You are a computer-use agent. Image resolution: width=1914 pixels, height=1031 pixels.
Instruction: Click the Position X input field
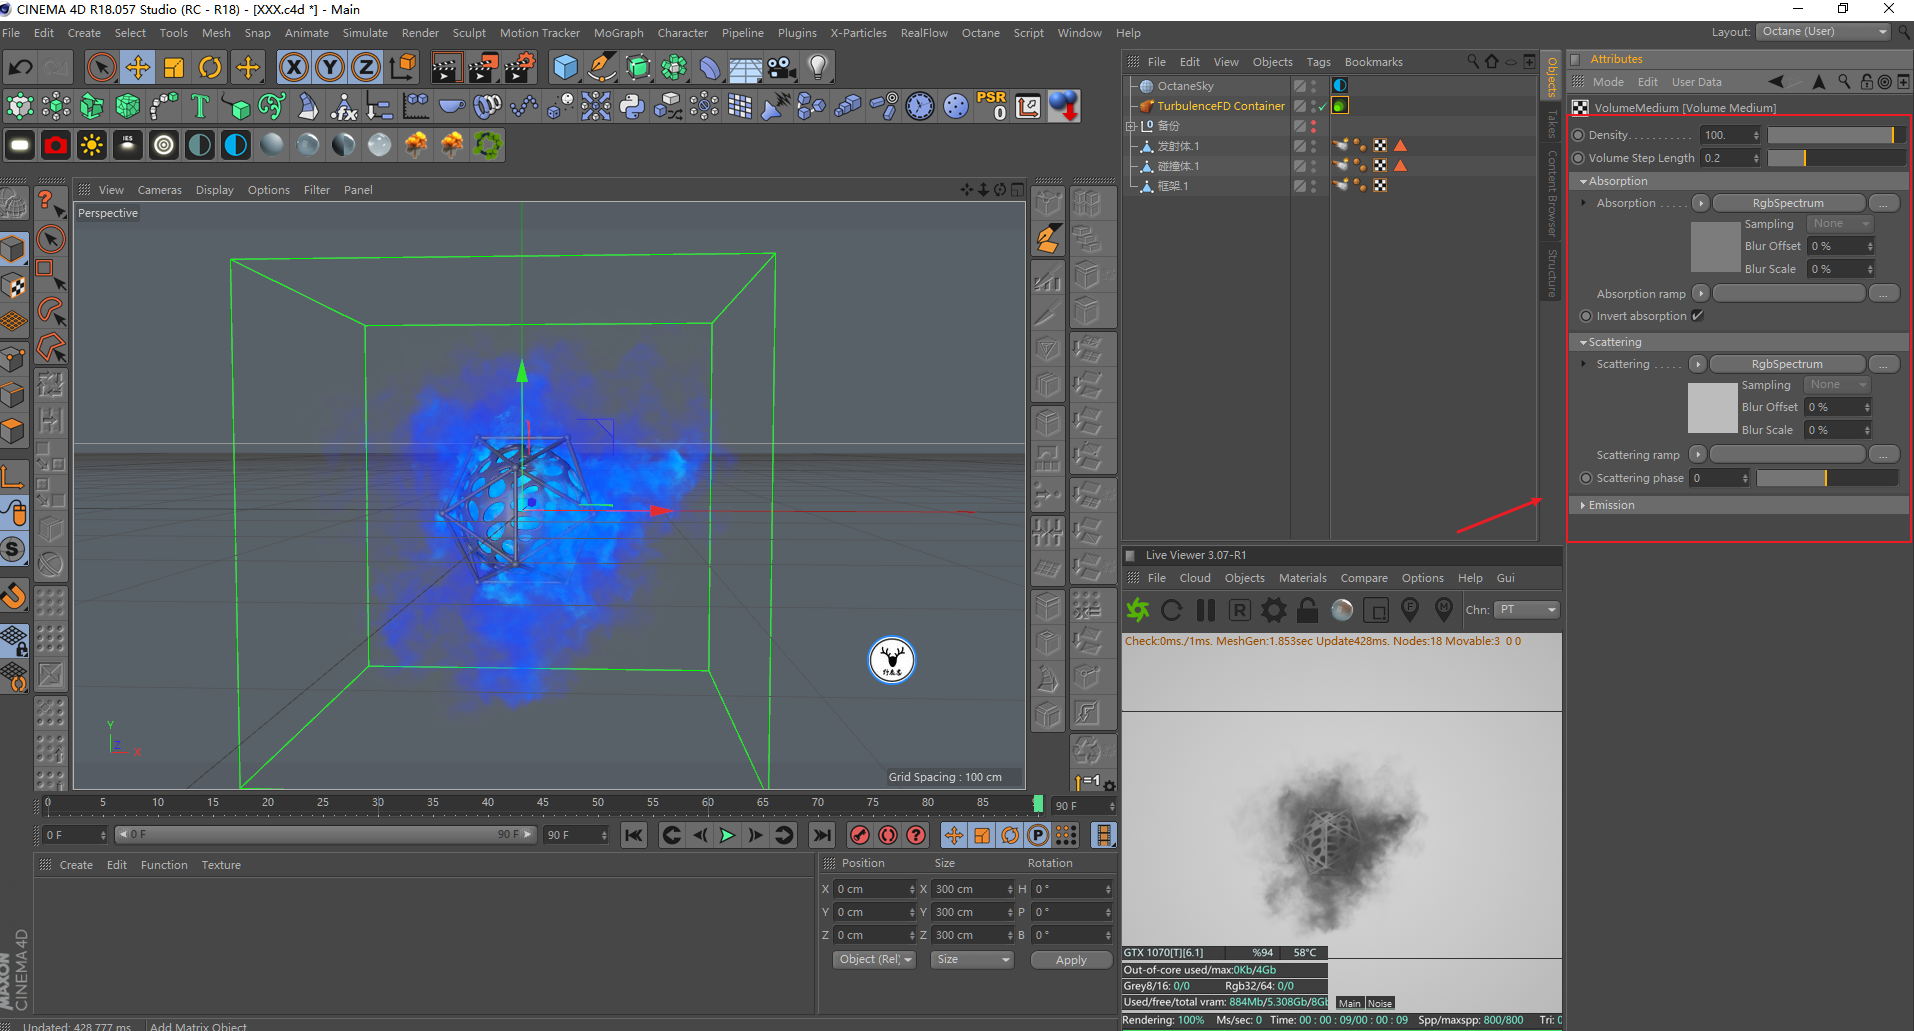tap(875, 889)
